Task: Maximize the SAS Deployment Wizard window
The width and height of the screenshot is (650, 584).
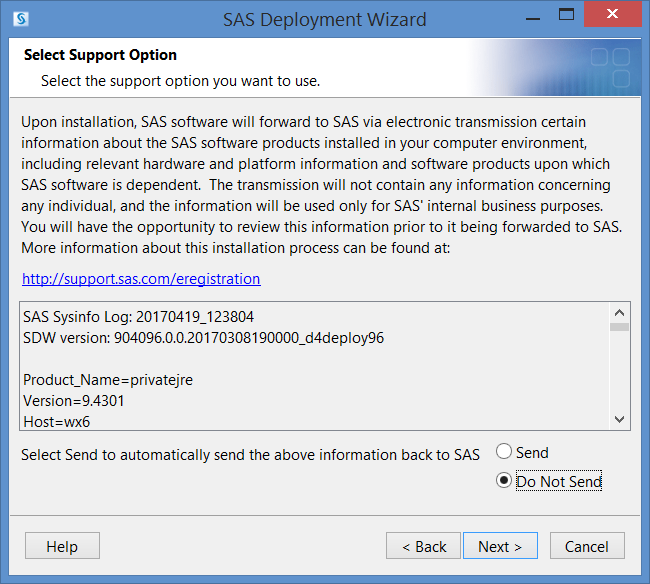Action: pyautogui.click(x=566, y=15)
